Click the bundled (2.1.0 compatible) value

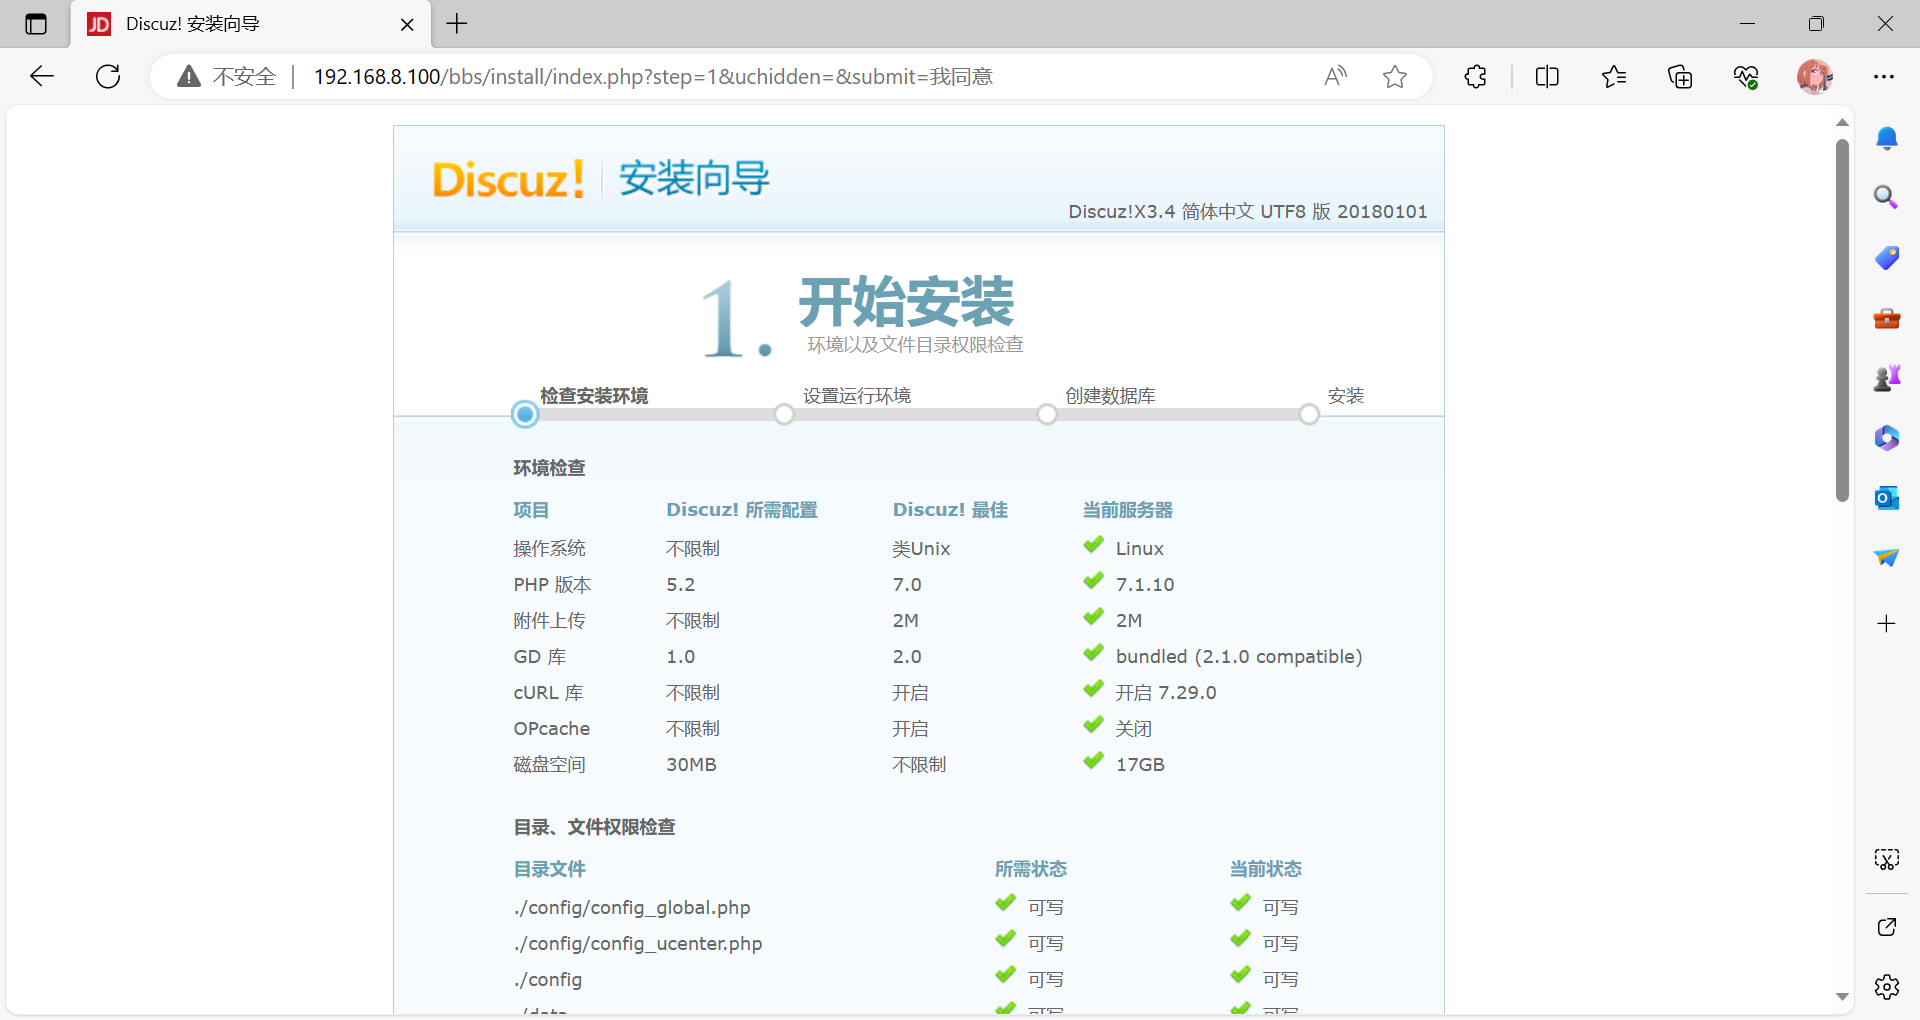tap(1239, 657)
